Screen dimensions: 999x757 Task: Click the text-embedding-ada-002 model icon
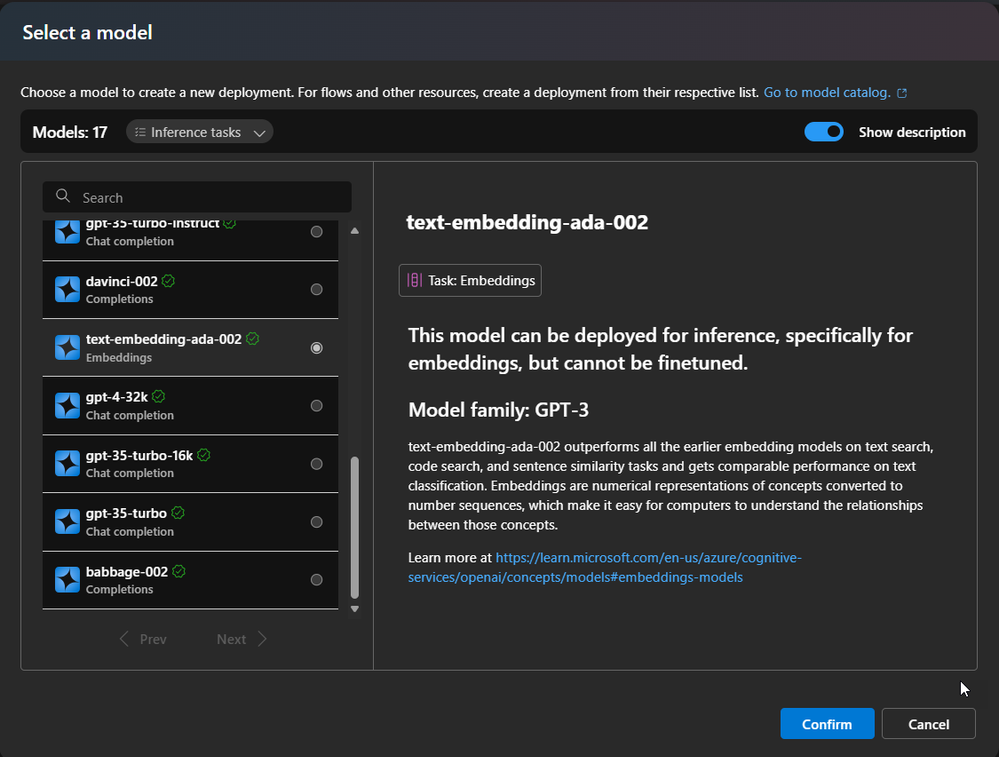[67, 348]
